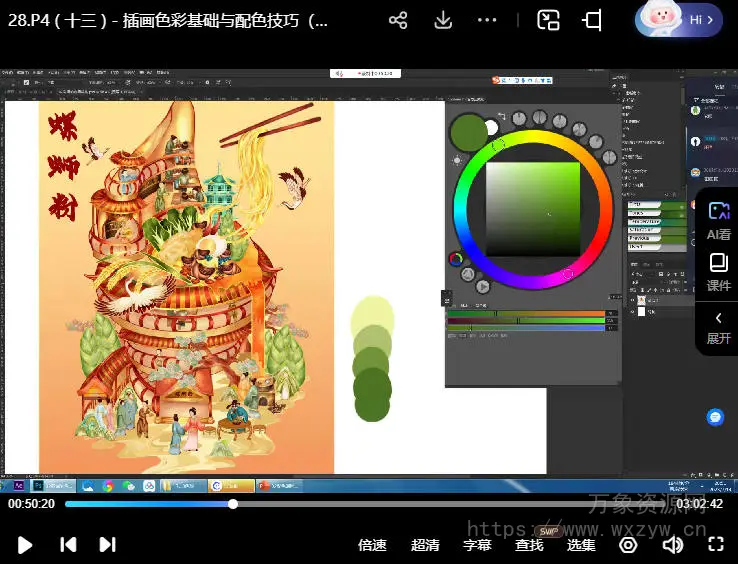Image resolution: width=738 pixels, height=564 pixels.
Task: Click the video progress bar handle
Action: point(233,504)
